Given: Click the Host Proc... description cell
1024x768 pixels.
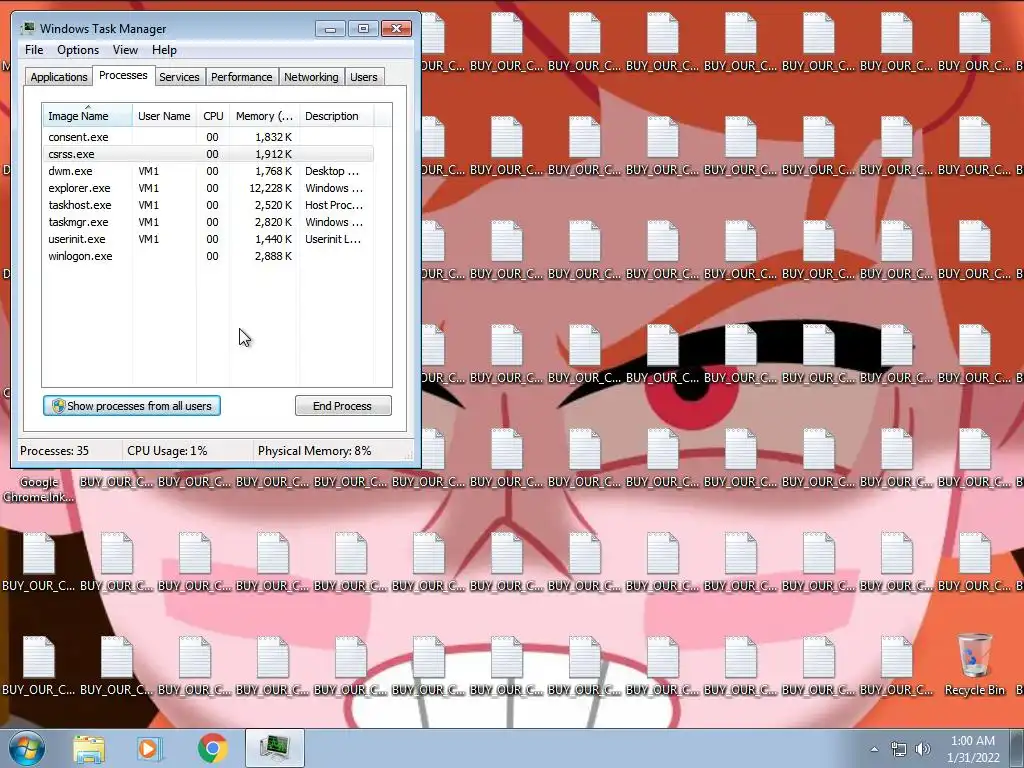Looking at the screenshot, I should (x=334, y=205).
